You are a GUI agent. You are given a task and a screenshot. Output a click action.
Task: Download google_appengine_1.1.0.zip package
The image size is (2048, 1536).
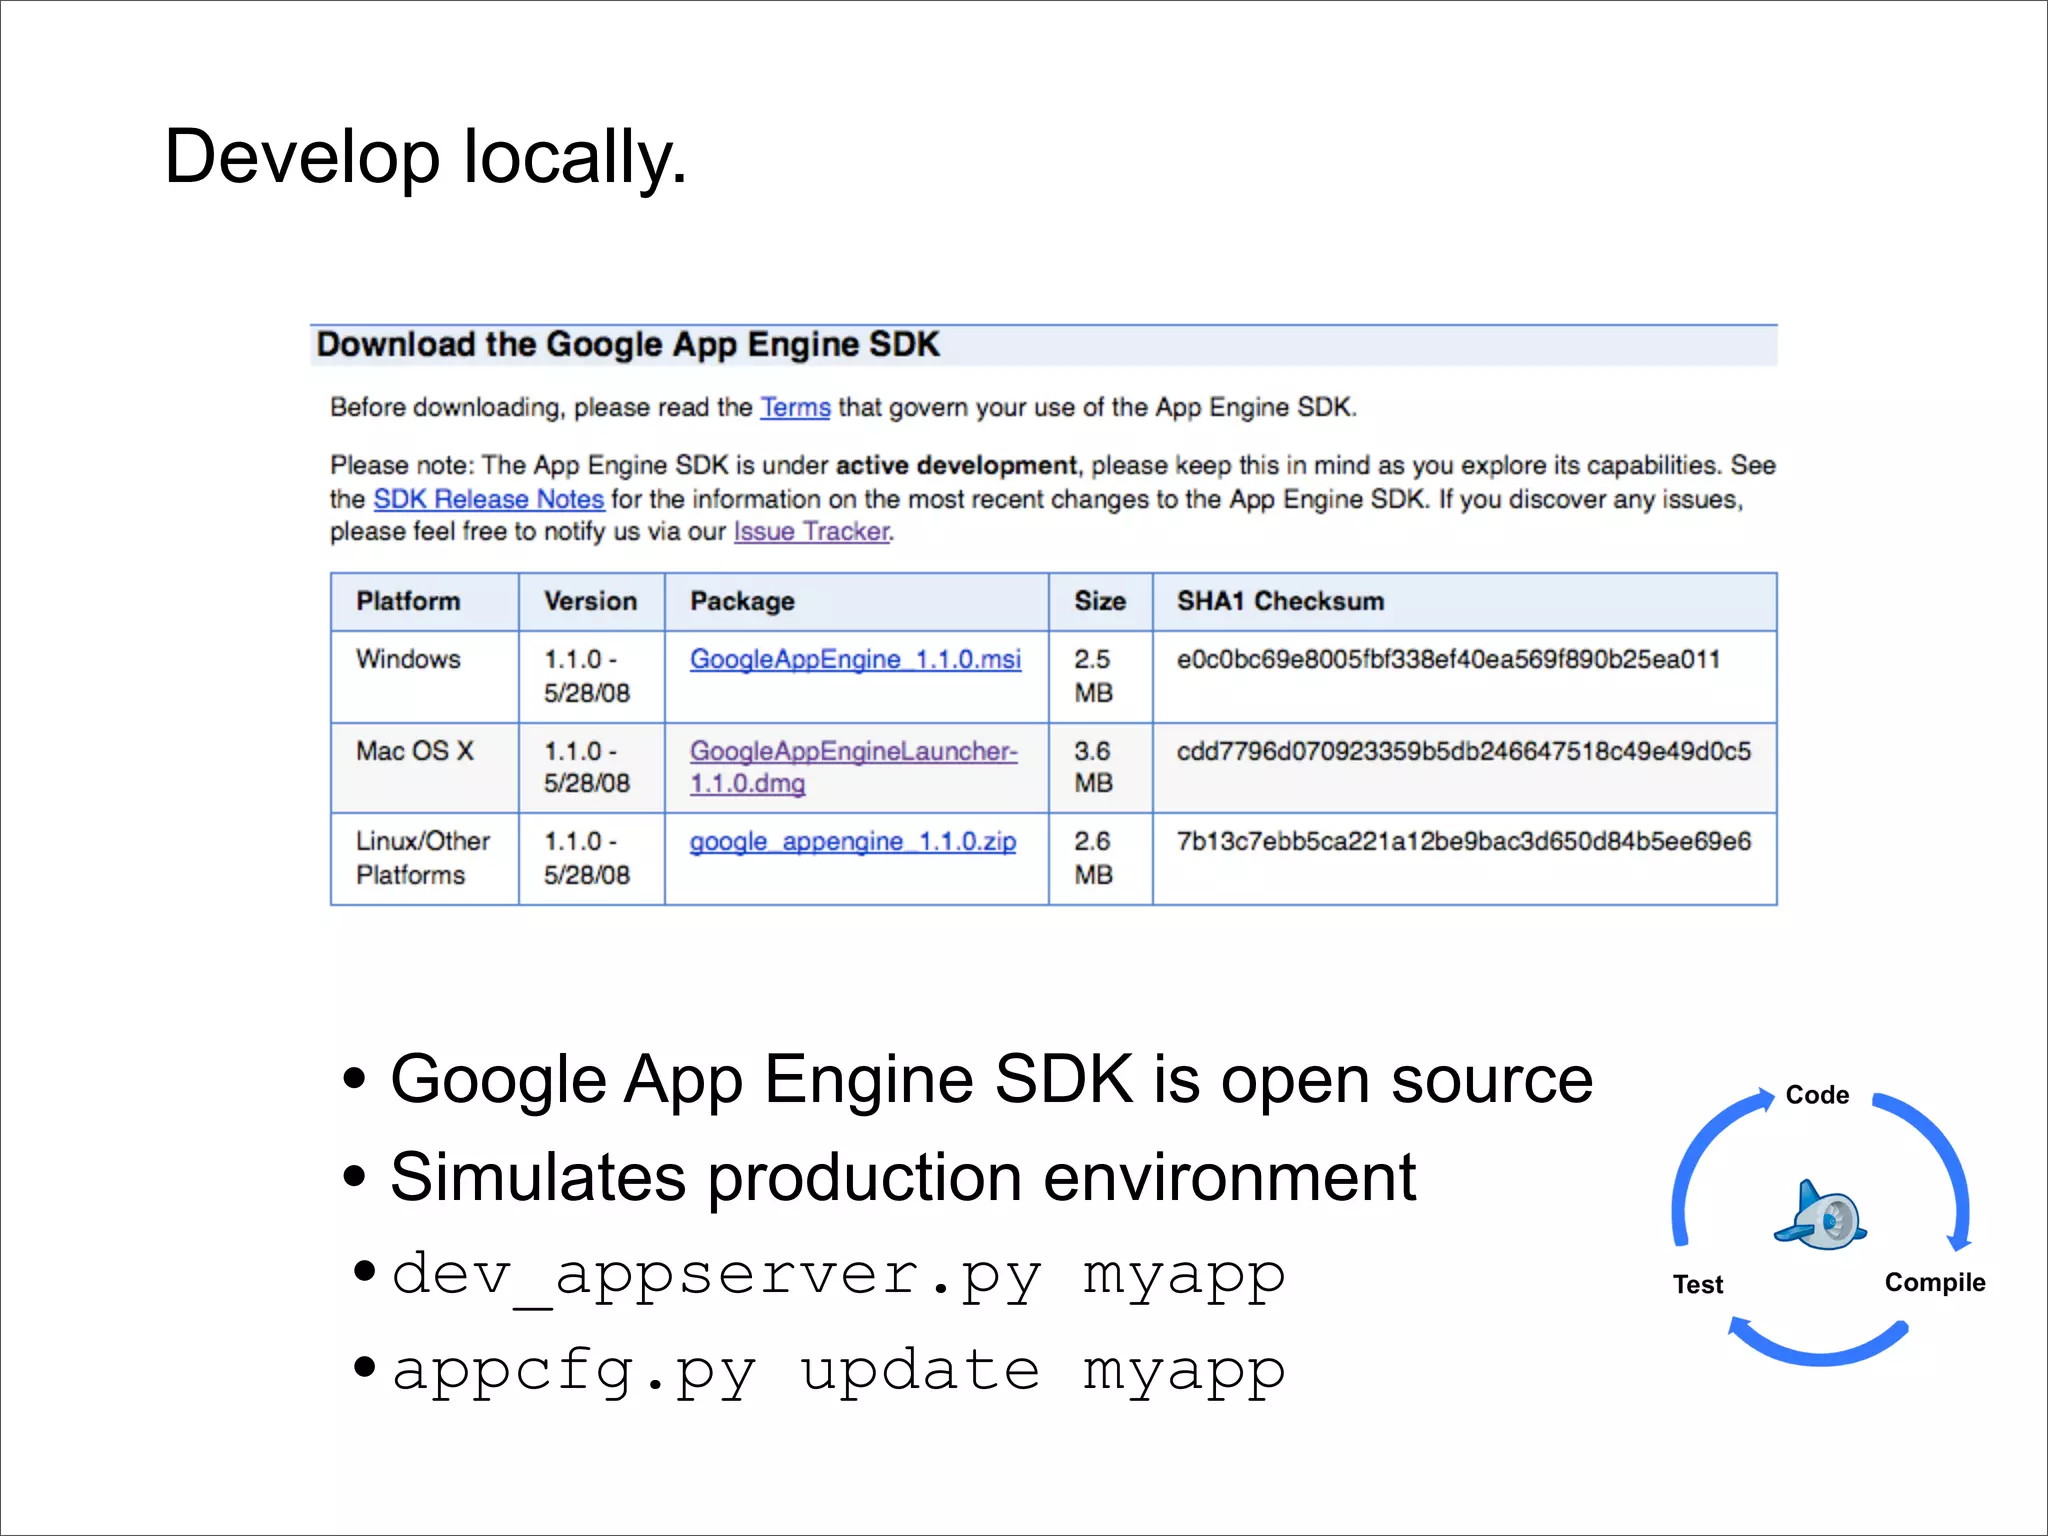[x=852, y=842]
